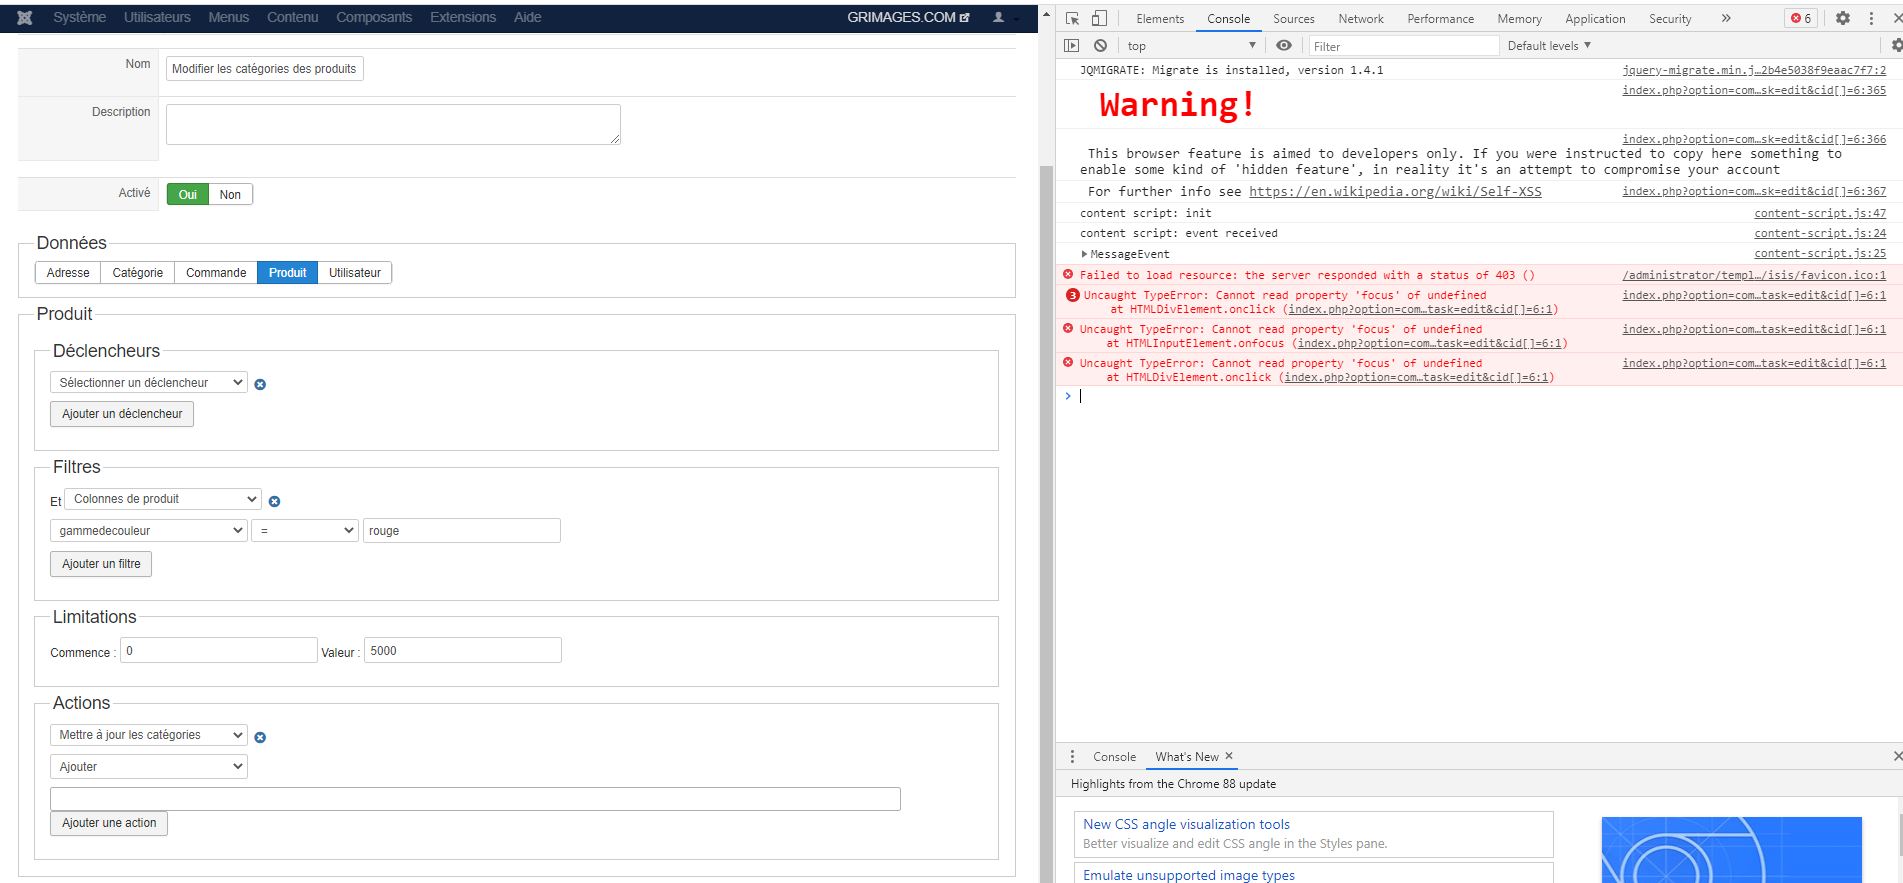Open console settings gear
1903x883 pixels.
[1896, 45]
